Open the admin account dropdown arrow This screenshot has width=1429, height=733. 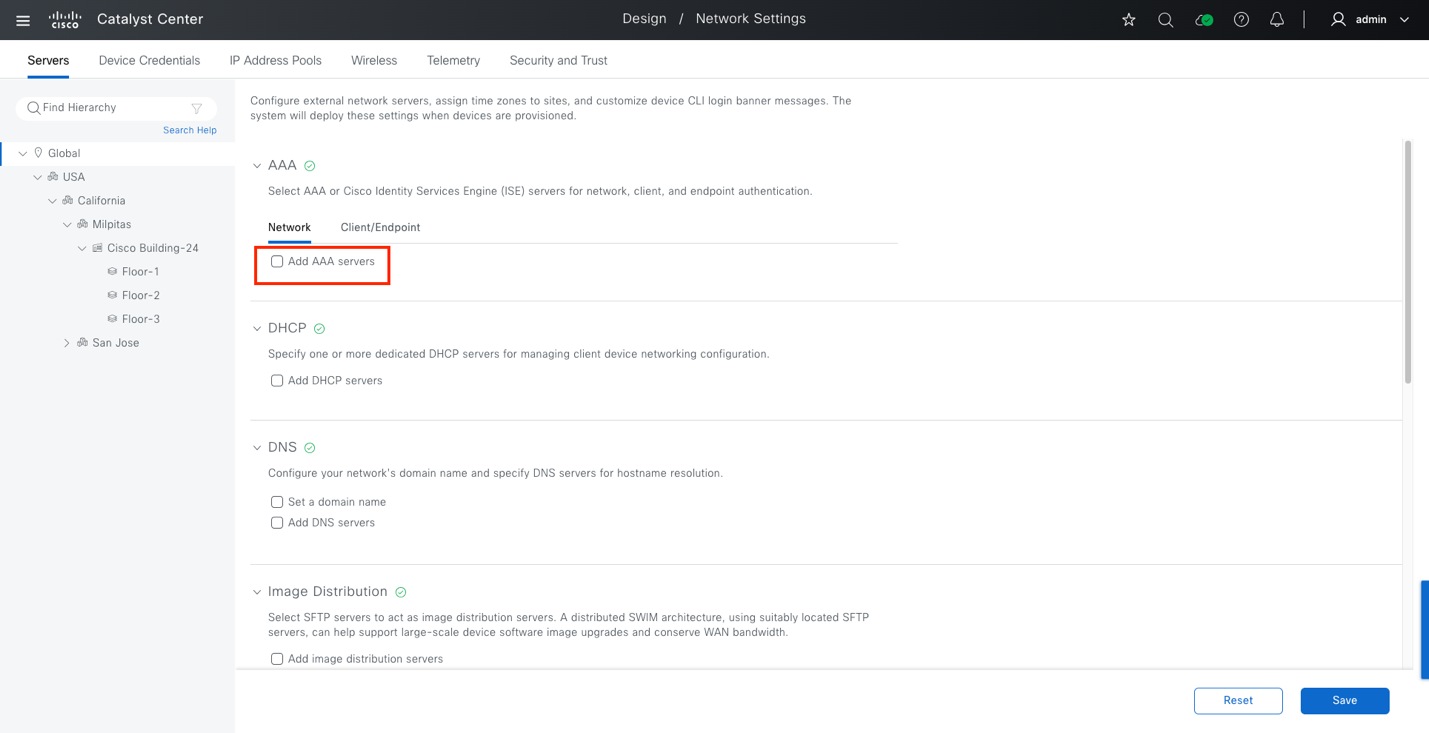(x=1404, y=18)
